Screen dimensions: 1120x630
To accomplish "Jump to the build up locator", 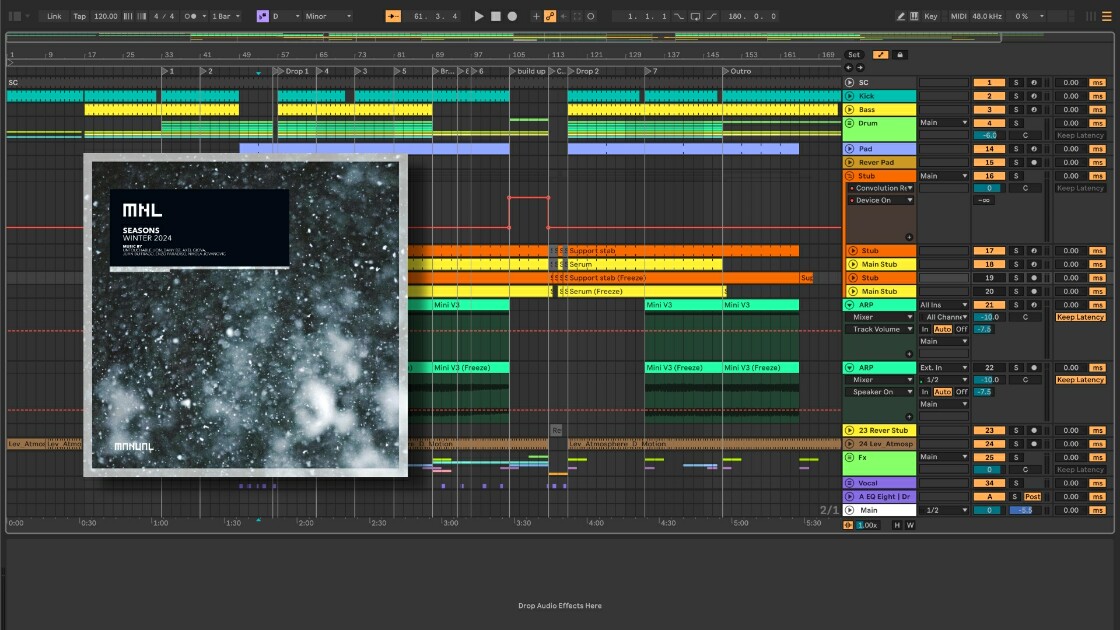I will [527, 71].
